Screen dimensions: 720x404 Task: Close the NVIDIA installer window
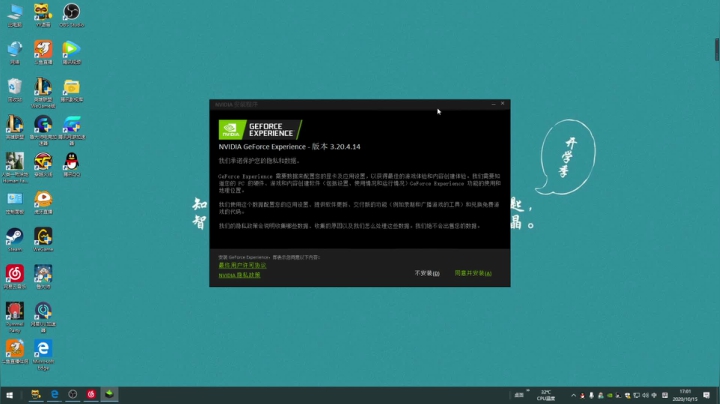tap(503, 104)
